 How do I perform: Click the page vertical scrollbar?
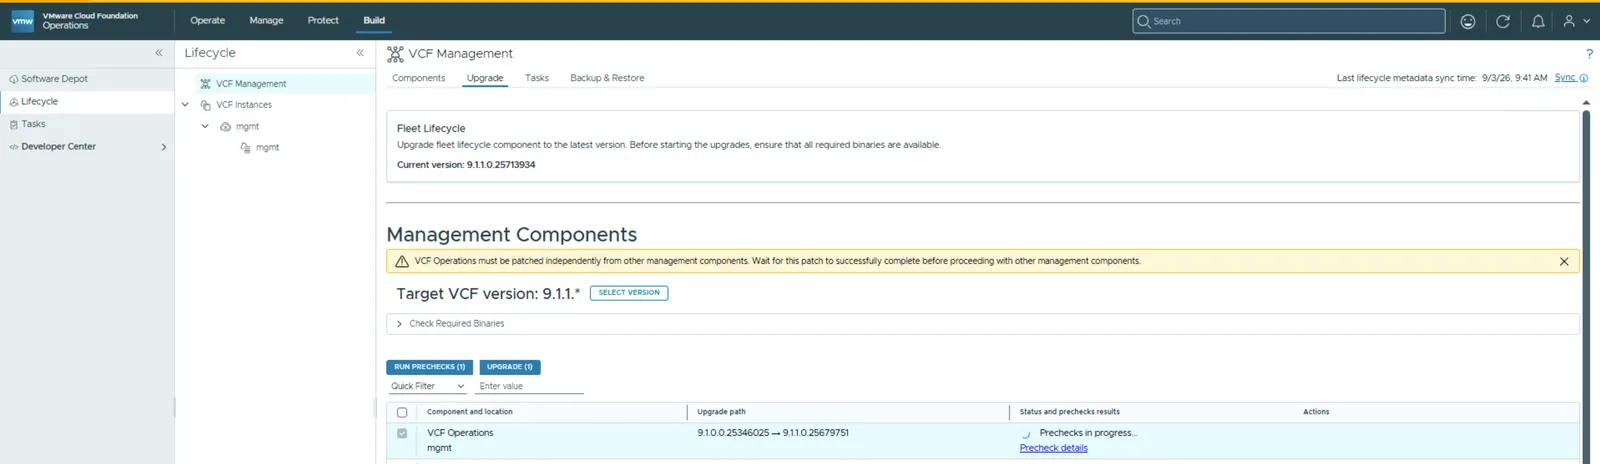(x=1586, y=285)
